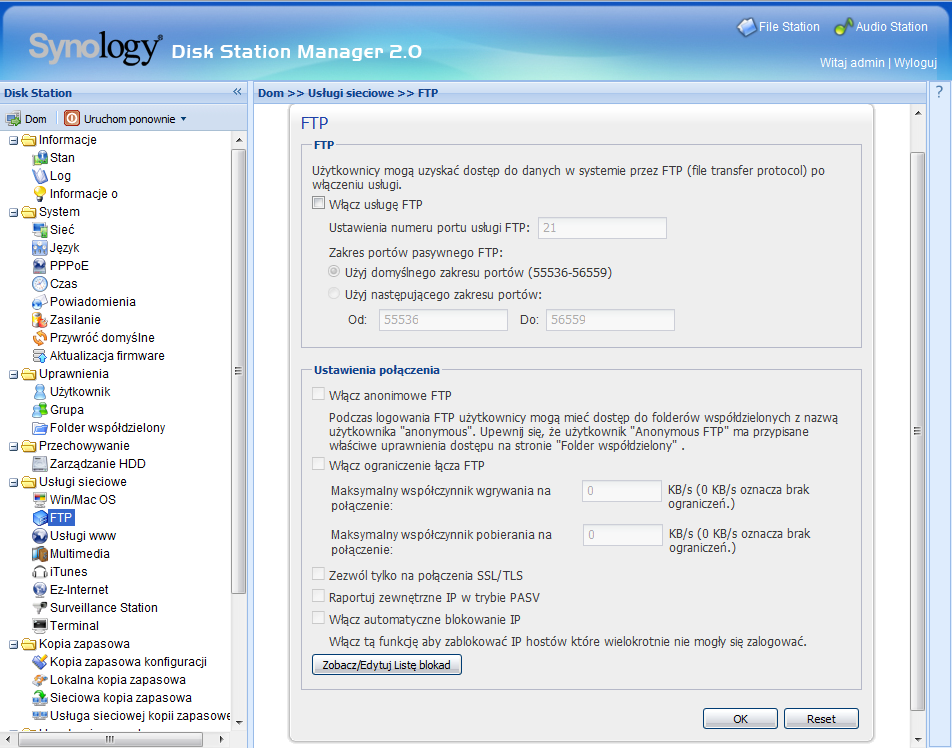
Task: Open the File Station icon
Action: 746,27
